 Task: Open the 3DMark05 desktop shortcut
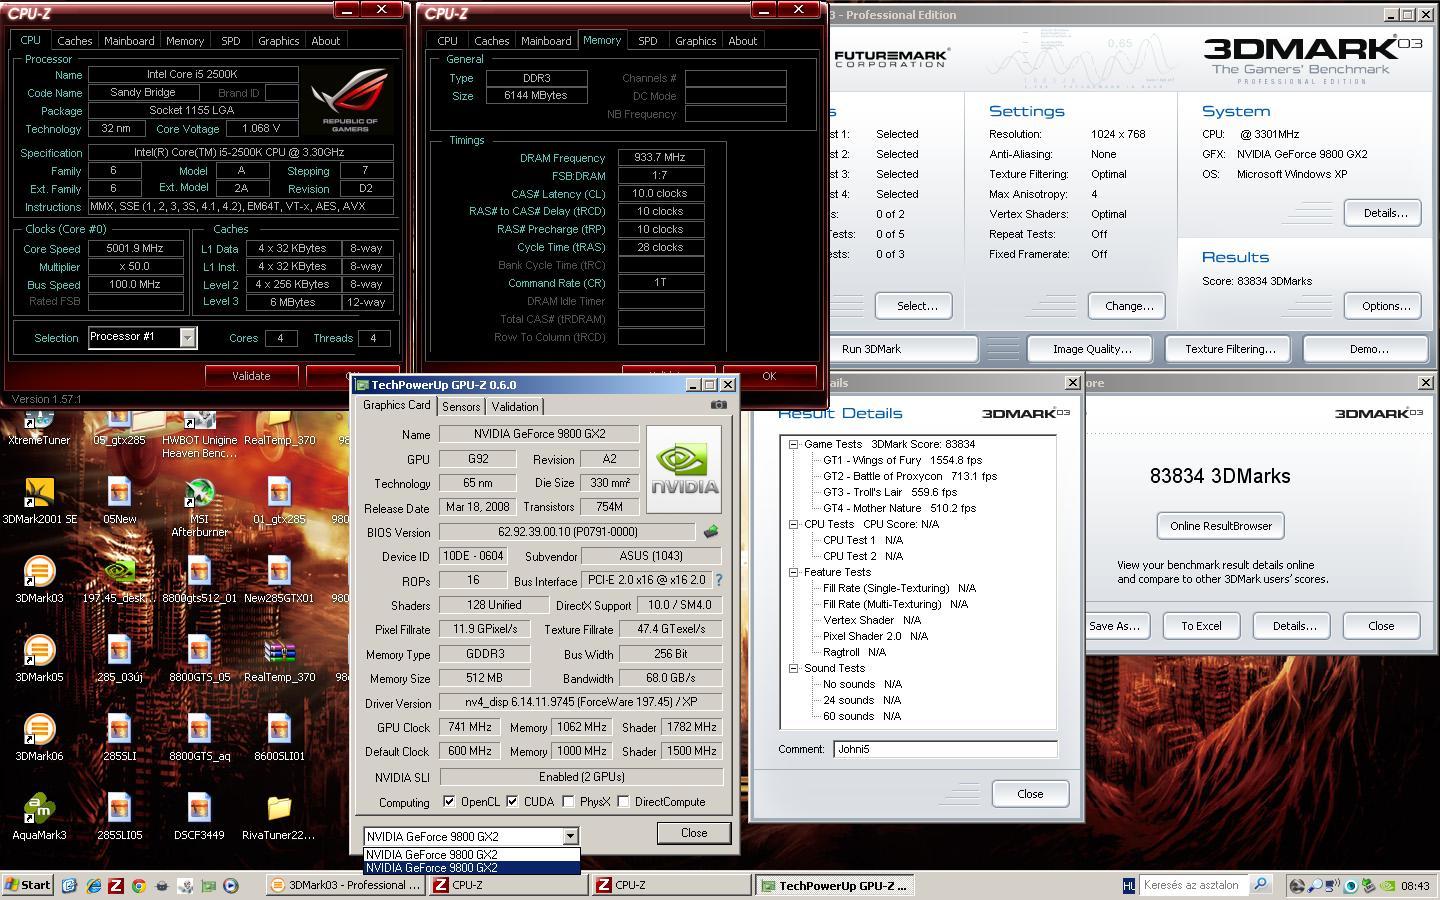39,658
